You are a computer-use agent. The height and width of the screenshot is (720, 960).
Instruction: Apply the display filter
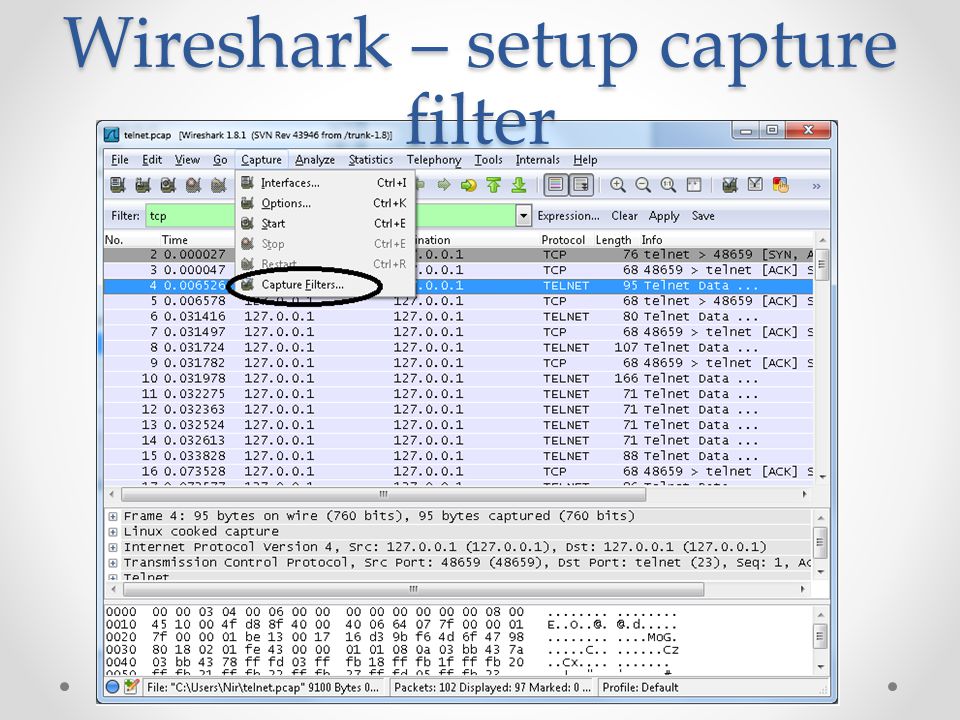point(664,216)
